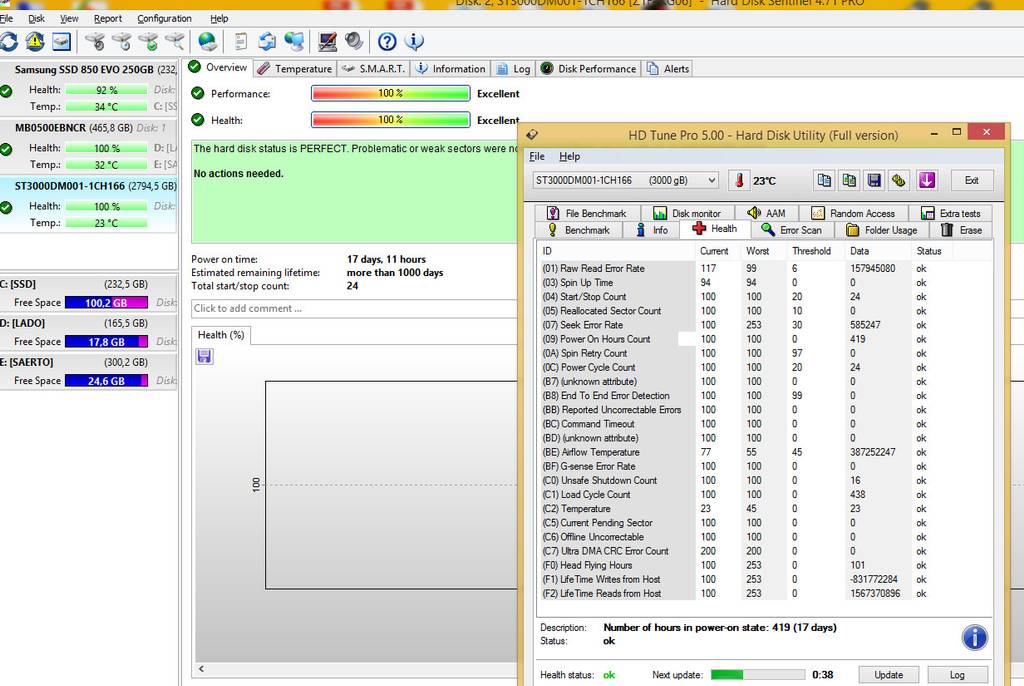Switch to the Information tab
Screen dimensions: 1024x686
pyautogui.click(x=451, y=69)
